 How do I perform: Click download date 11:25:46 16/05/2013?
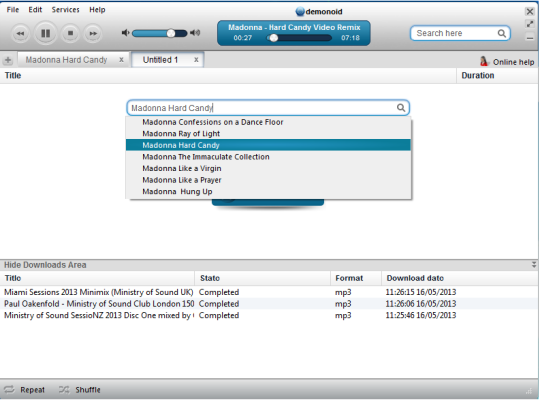(x=420, y=315)
